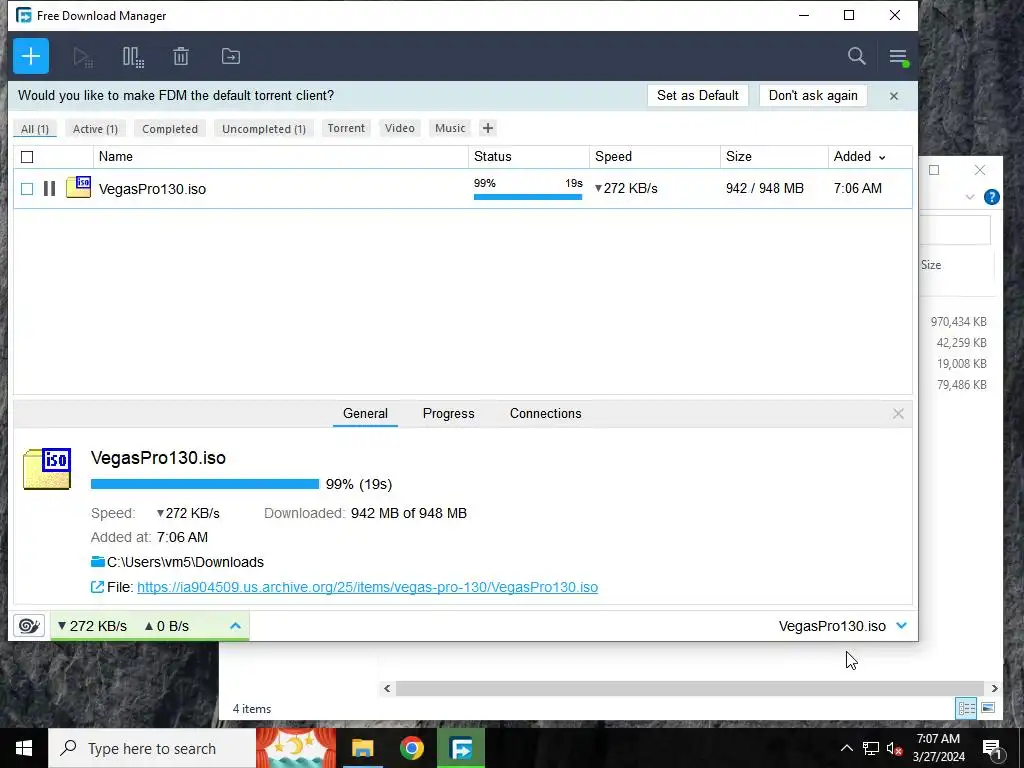The height and width of the screenshot is (768, 1024).
Task: Click the network tray icon
Action: pos(870,748)
